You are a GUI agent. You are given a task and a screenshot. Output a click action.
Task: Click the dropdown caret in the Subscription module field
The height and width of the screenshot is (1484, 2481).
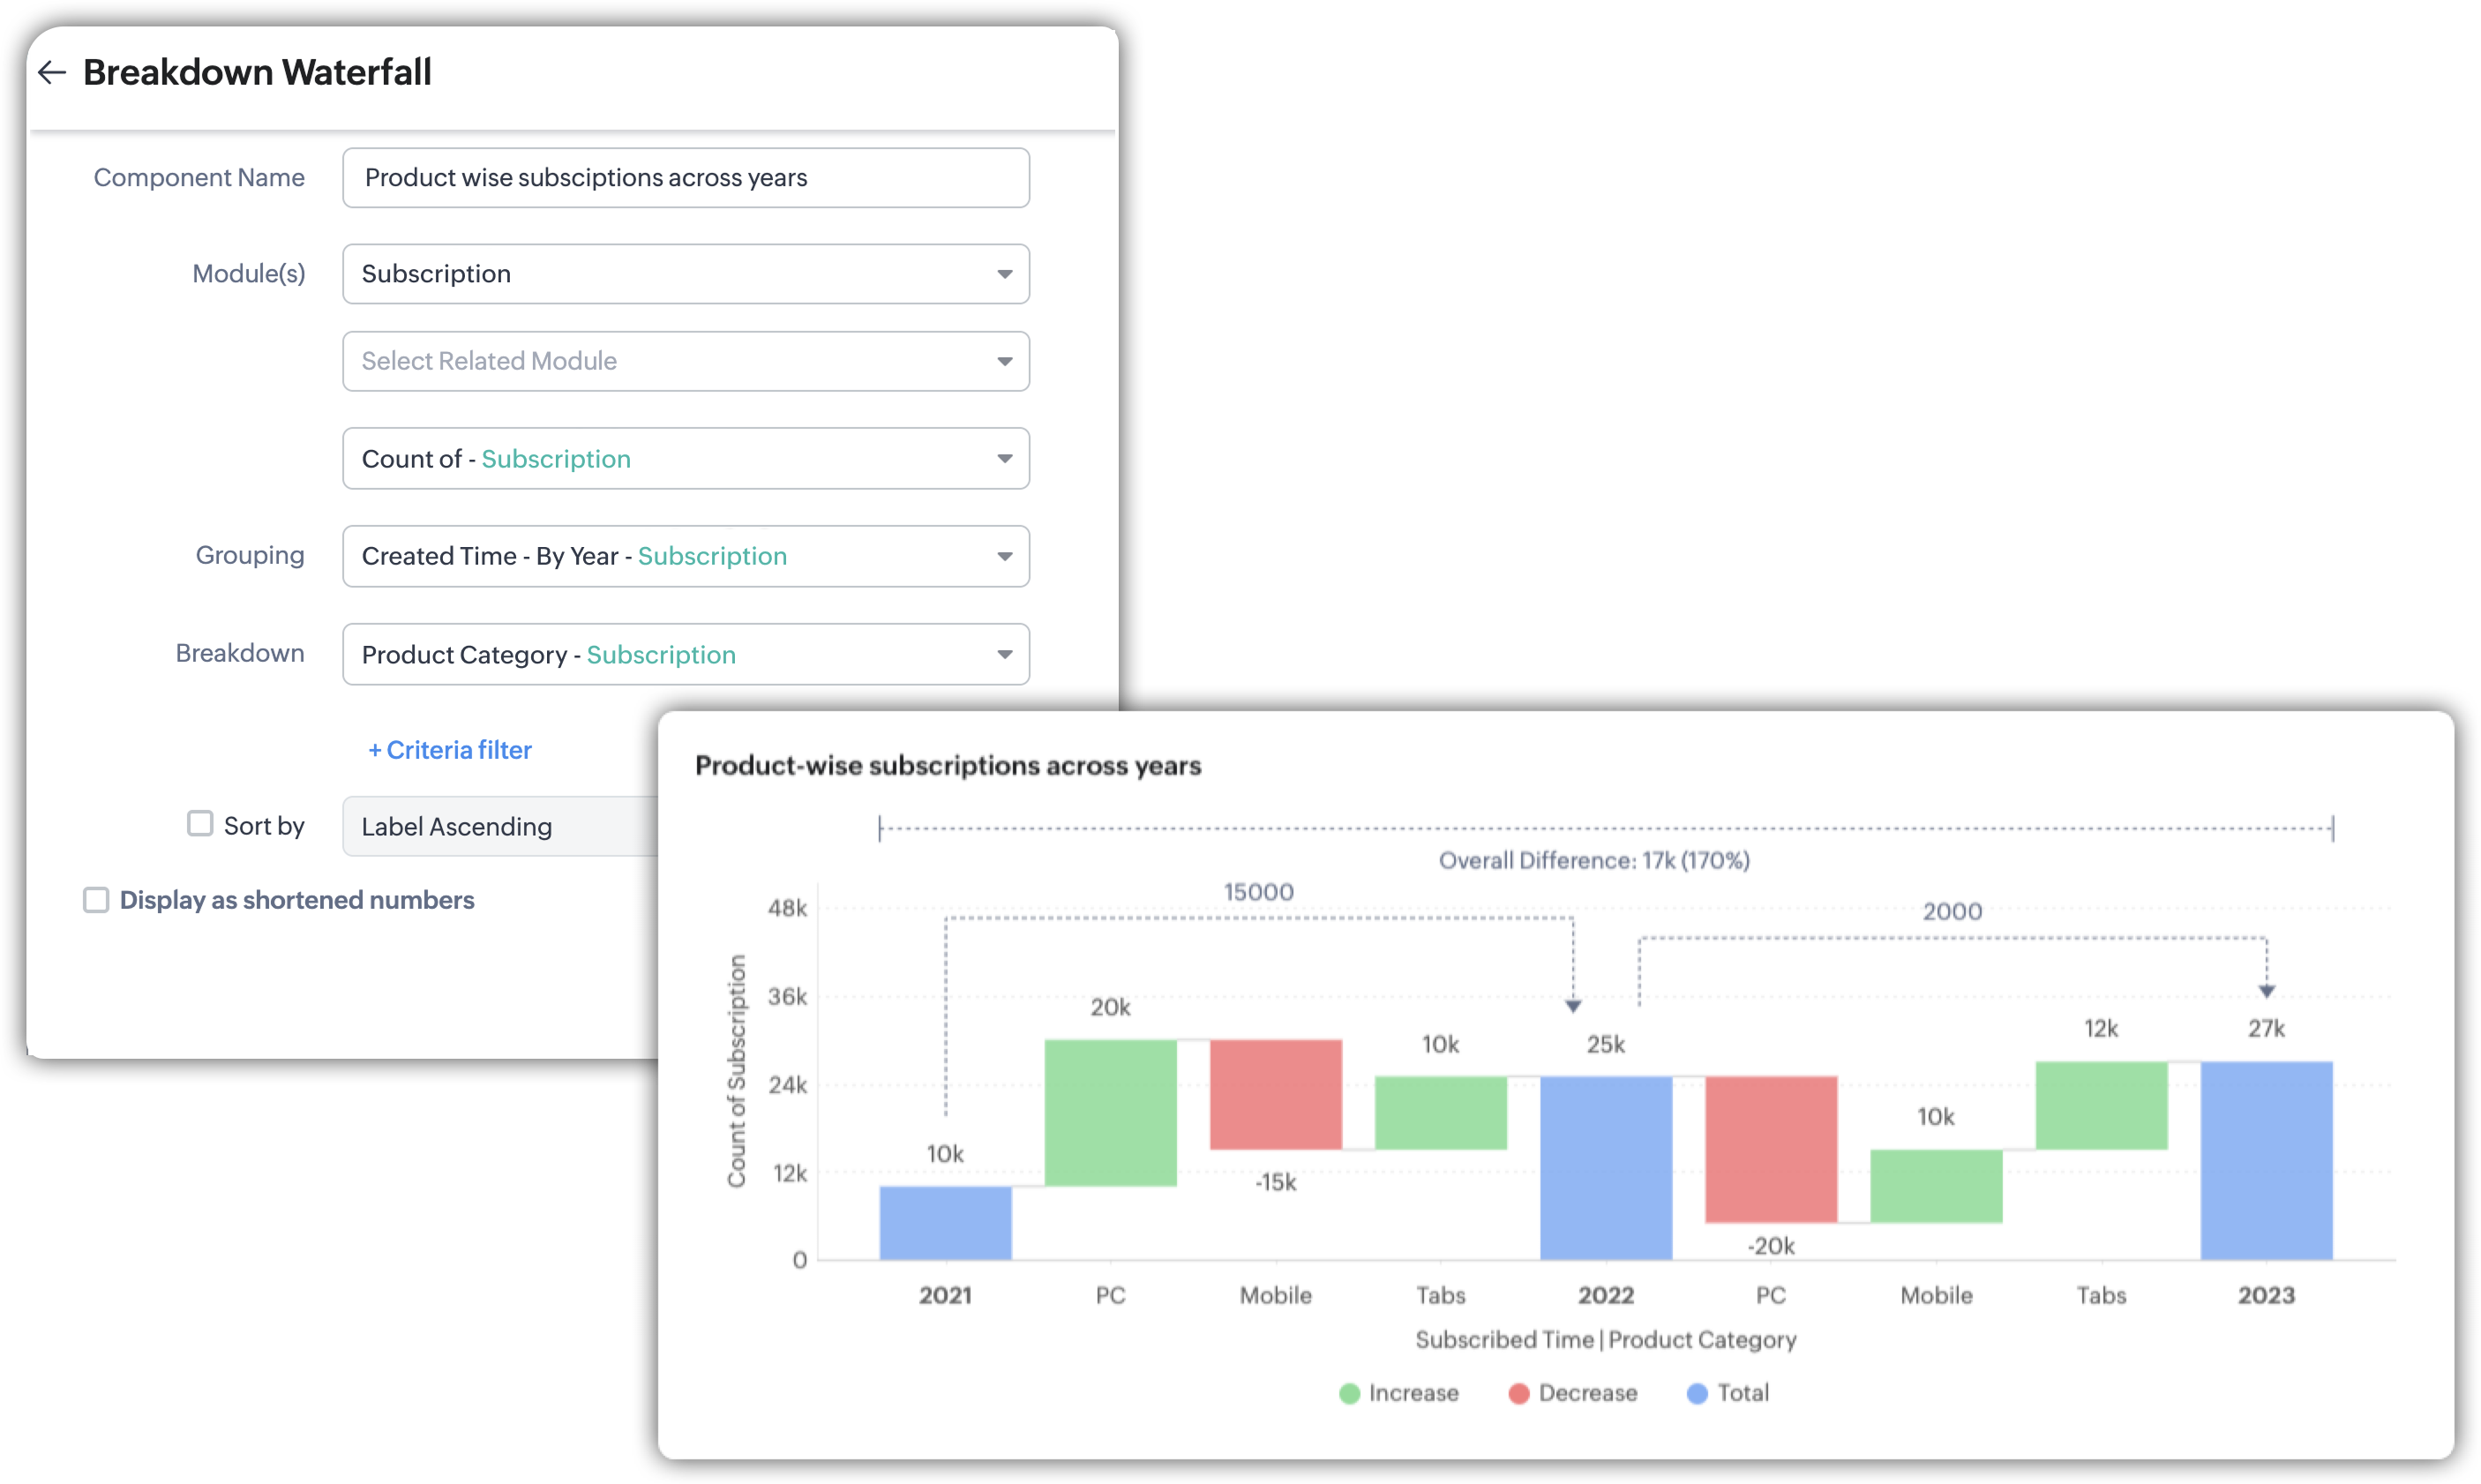pyautogui.click(x=1004, y=274)
